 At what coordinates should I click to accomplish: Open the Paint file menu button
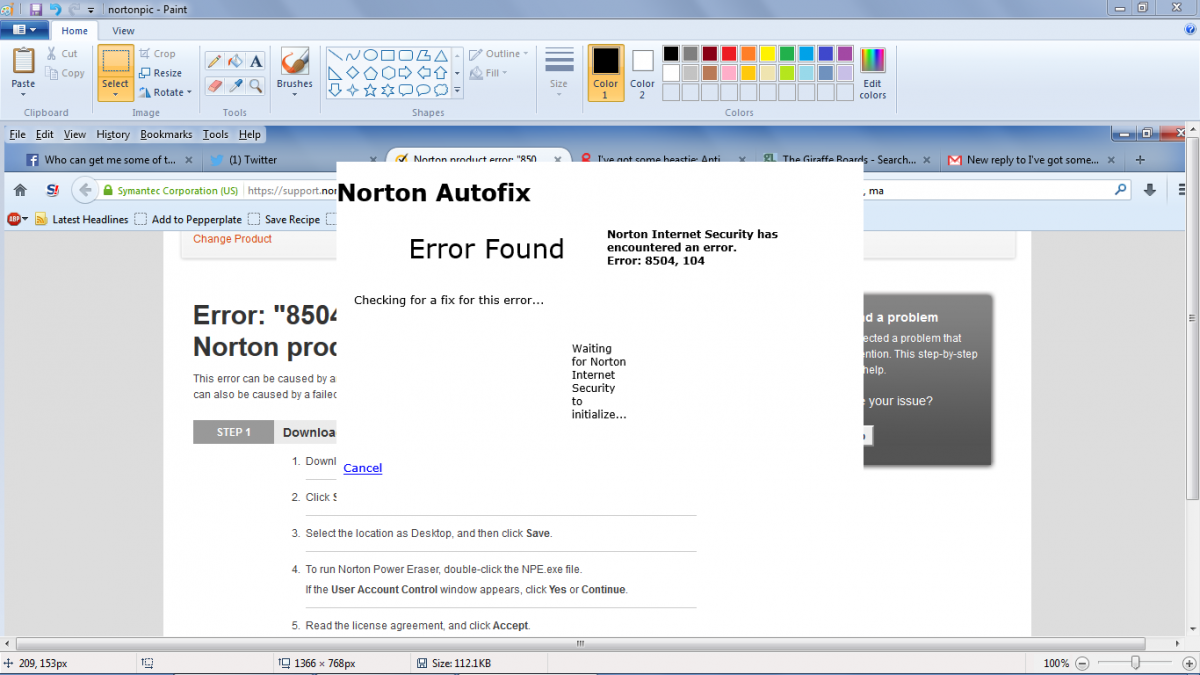(24, 30)
